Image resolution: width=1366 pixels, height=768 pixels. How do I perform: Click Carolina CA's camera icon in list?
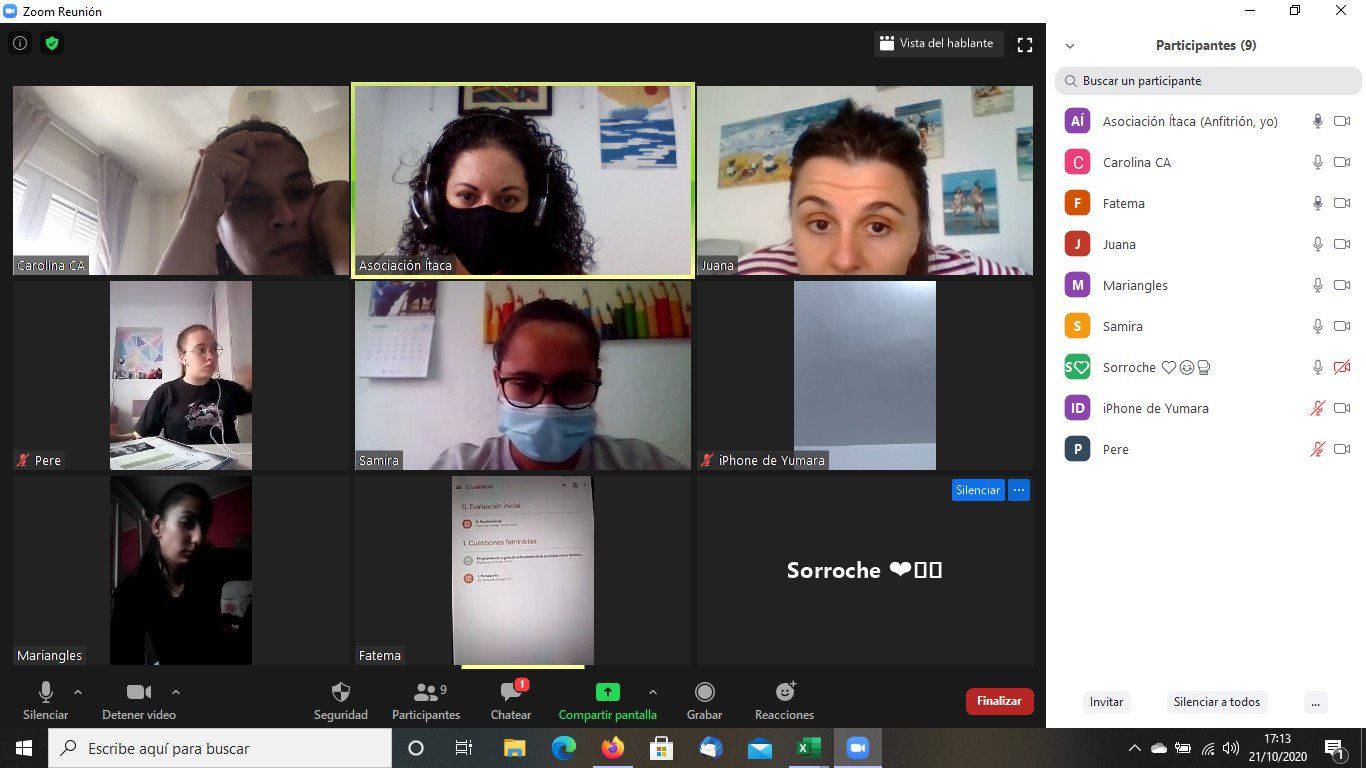(1342, 162)
